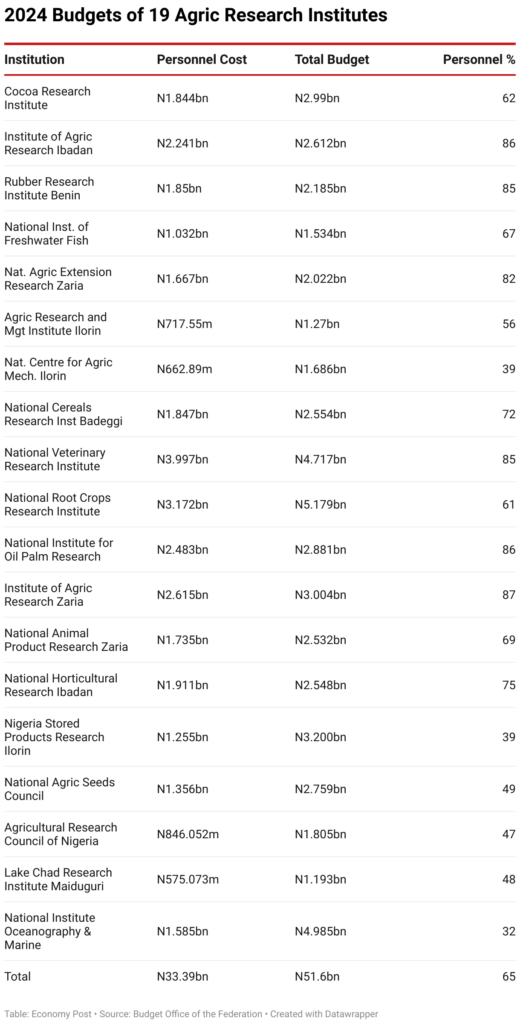Viewport: 520px width, 1024px height.
Task: Select the N717.55m personnel cost cell
Action: click(x=184, y=323)
